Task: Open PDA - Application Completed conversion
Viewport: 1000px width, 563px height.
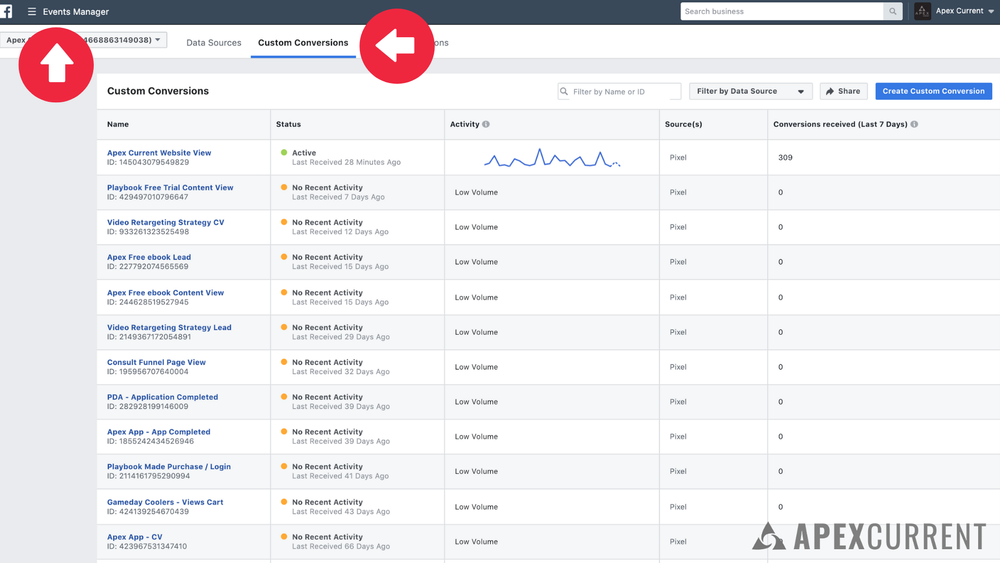Action: tap(162, 397)
